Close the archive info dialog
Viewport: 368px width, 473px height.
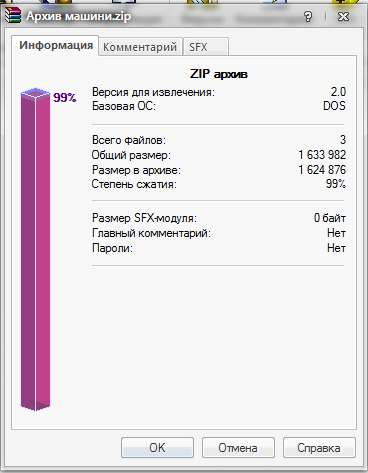[x=343, y=16]
